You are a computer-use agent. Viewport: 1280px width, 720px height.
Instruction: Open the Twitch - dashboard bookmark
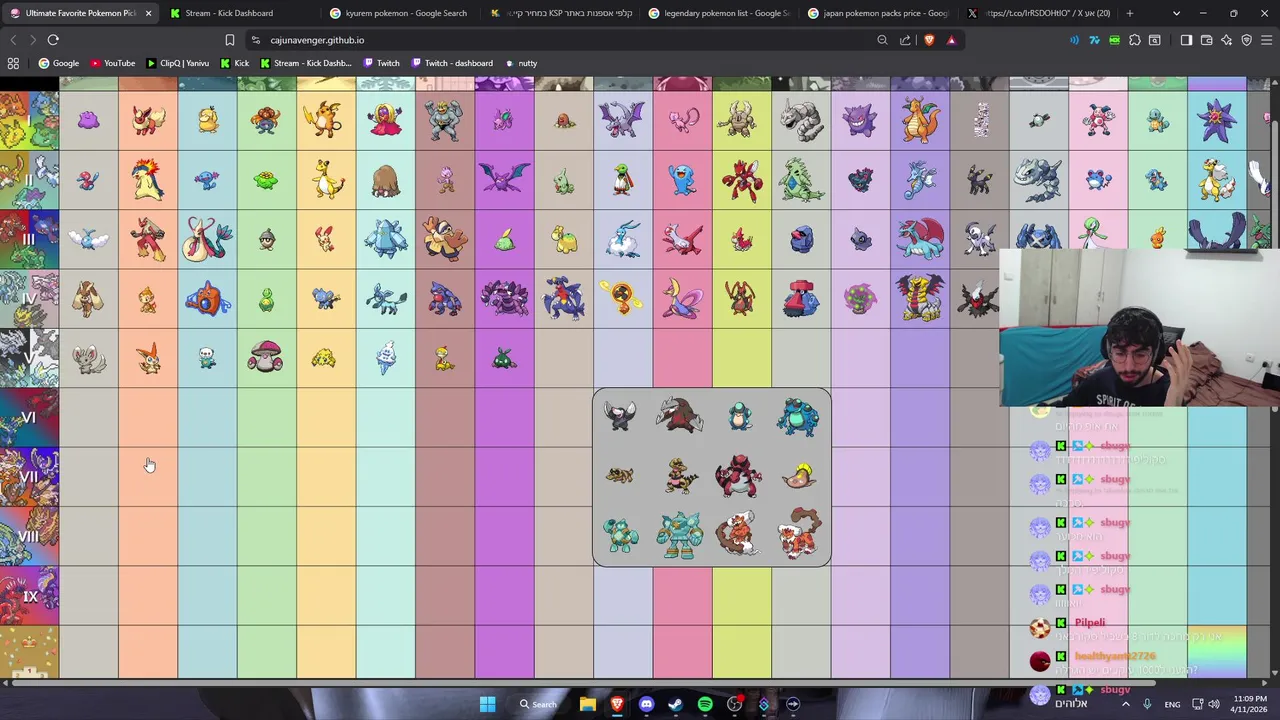451,63
